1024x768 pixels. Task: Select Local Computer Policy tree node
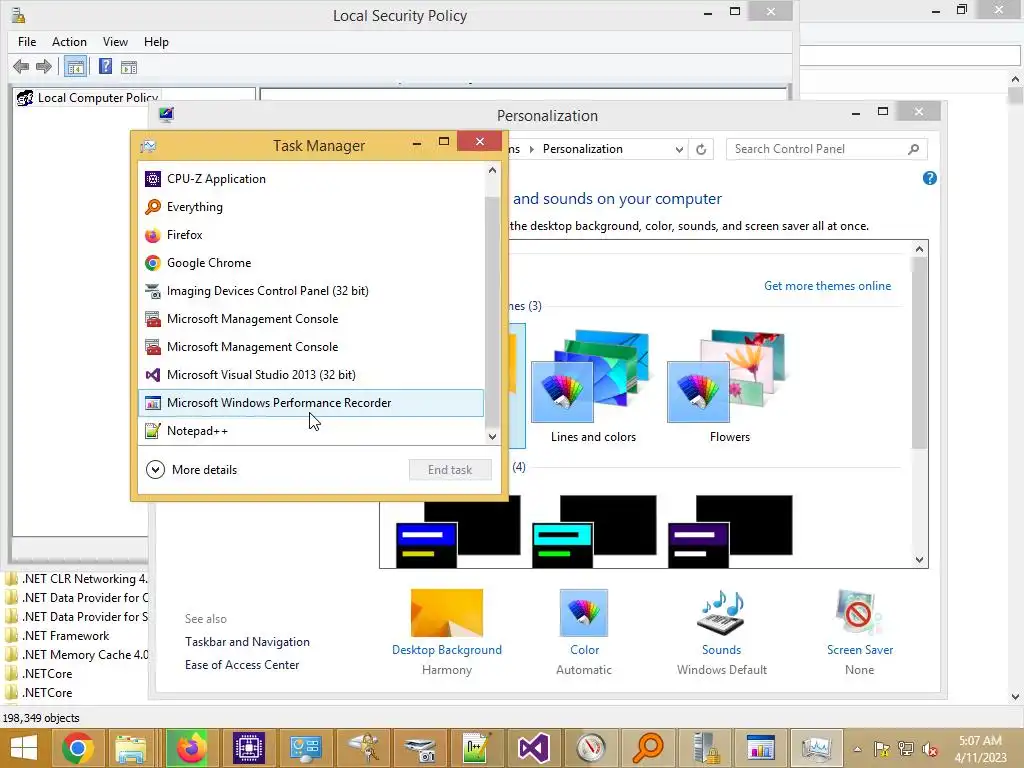click(88, 98)
